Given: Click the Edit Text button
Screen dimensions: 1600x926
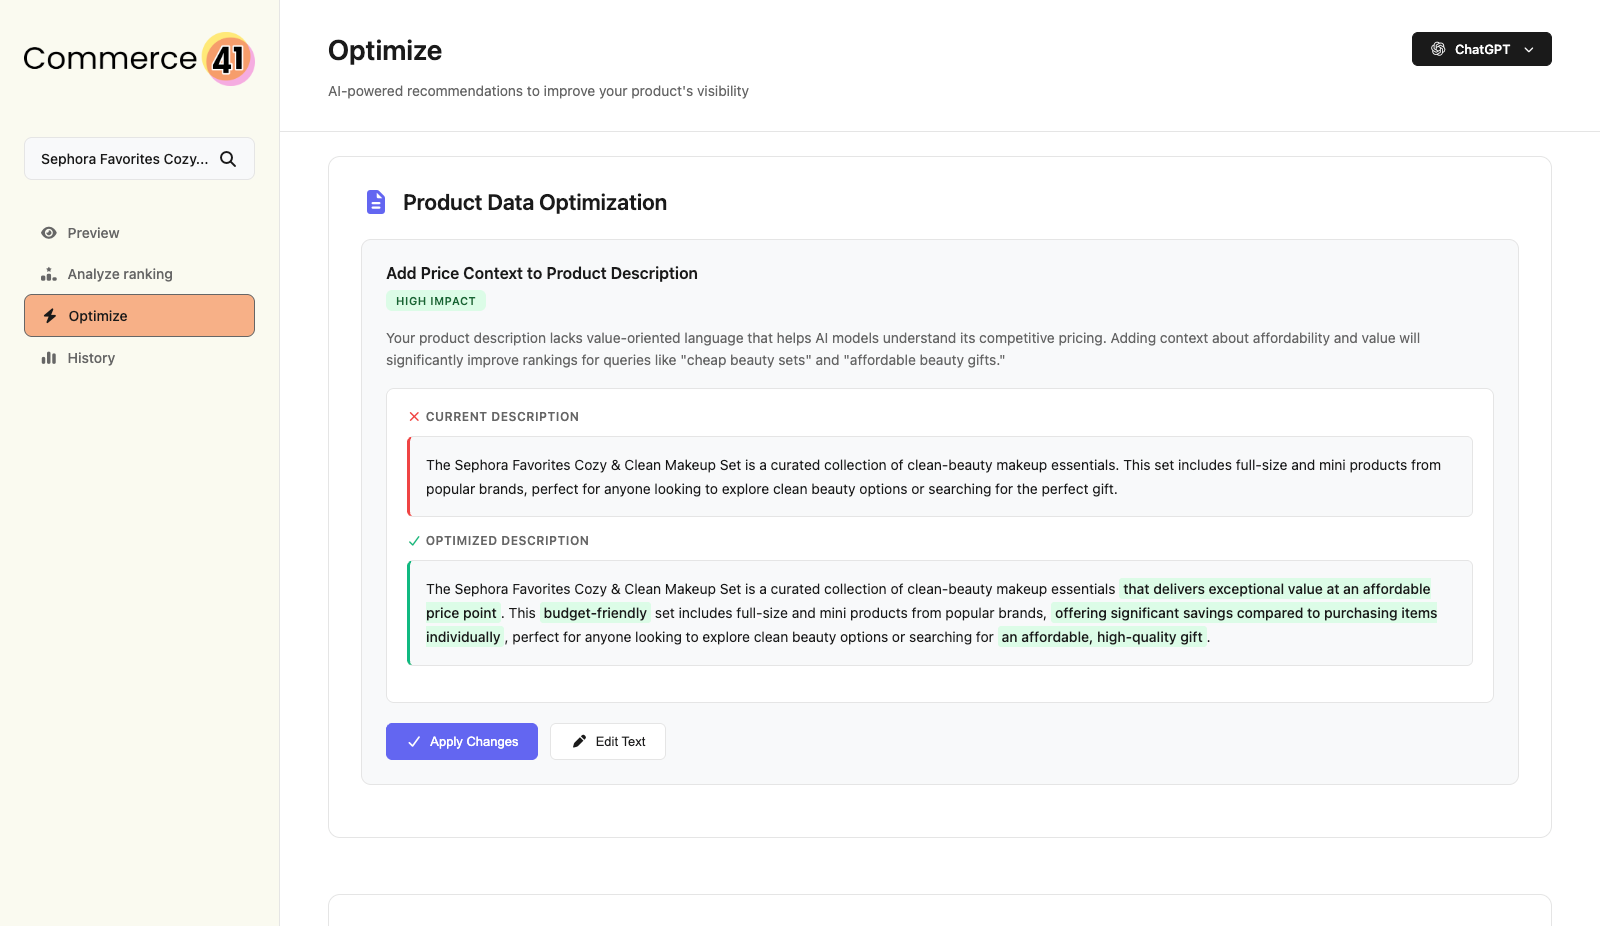Looking at the screenshot, I should point(607,741).
